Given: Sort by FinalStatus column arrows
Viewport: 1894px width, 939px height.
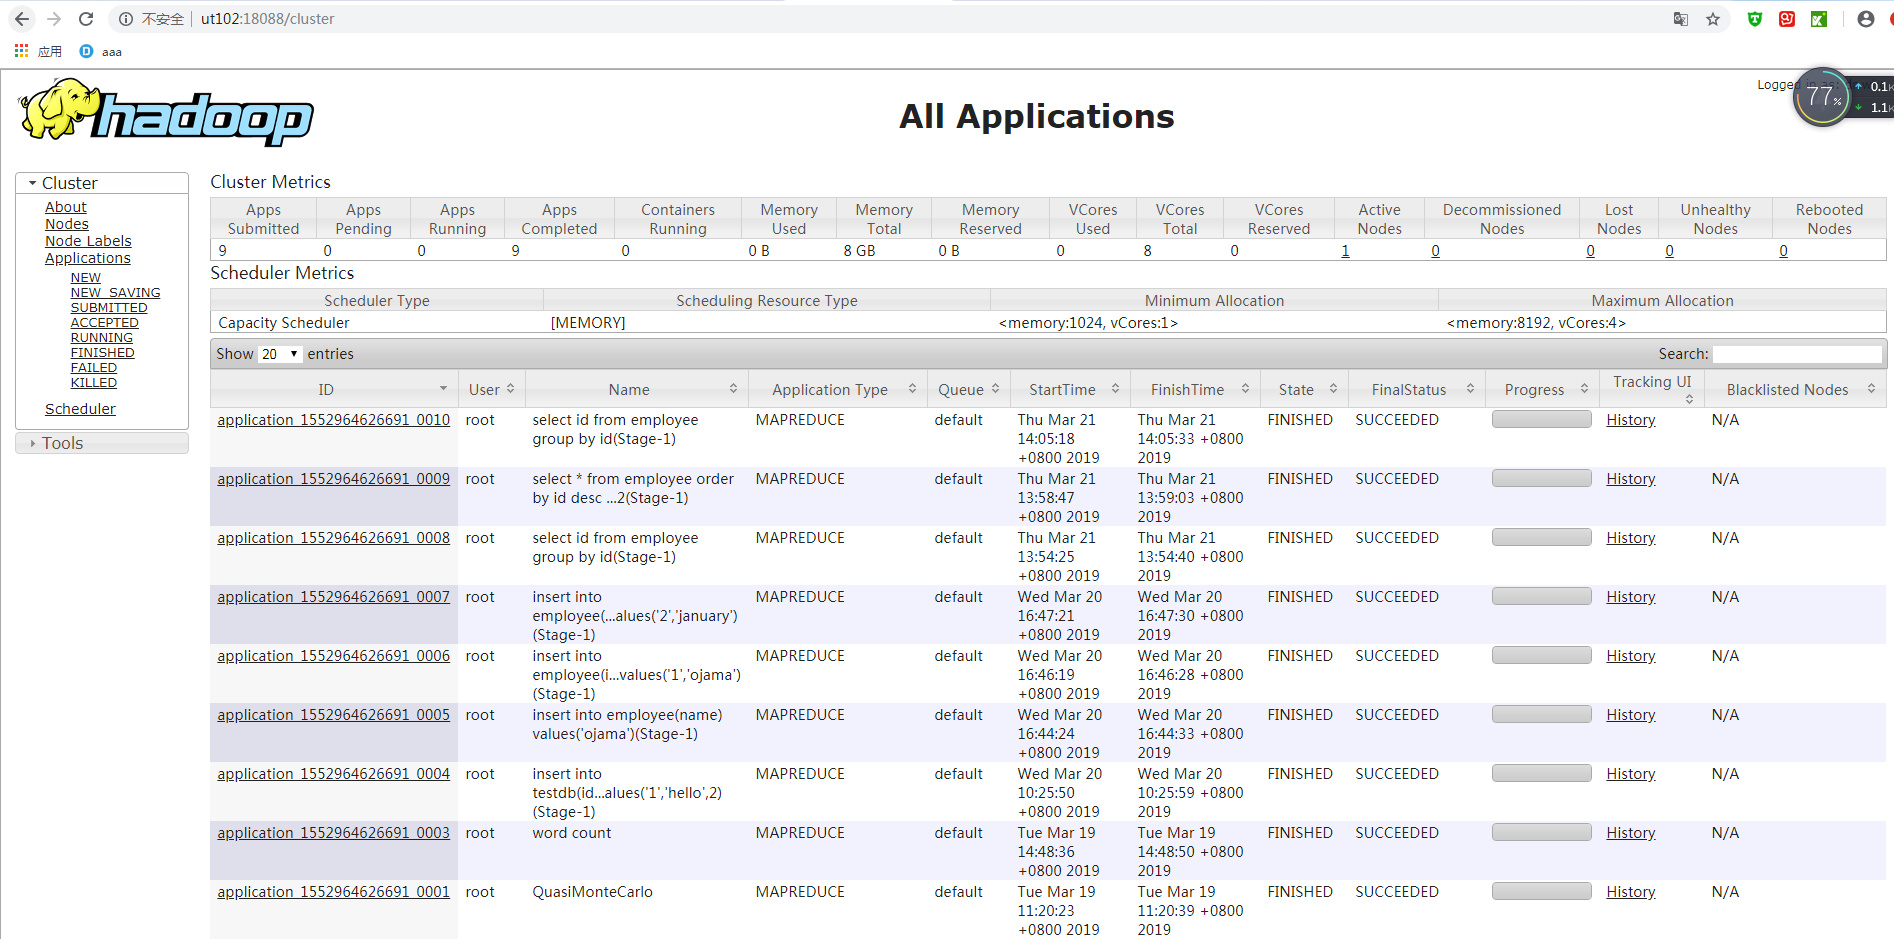Looking at the screenshot, I should [x=1470, y=389].
